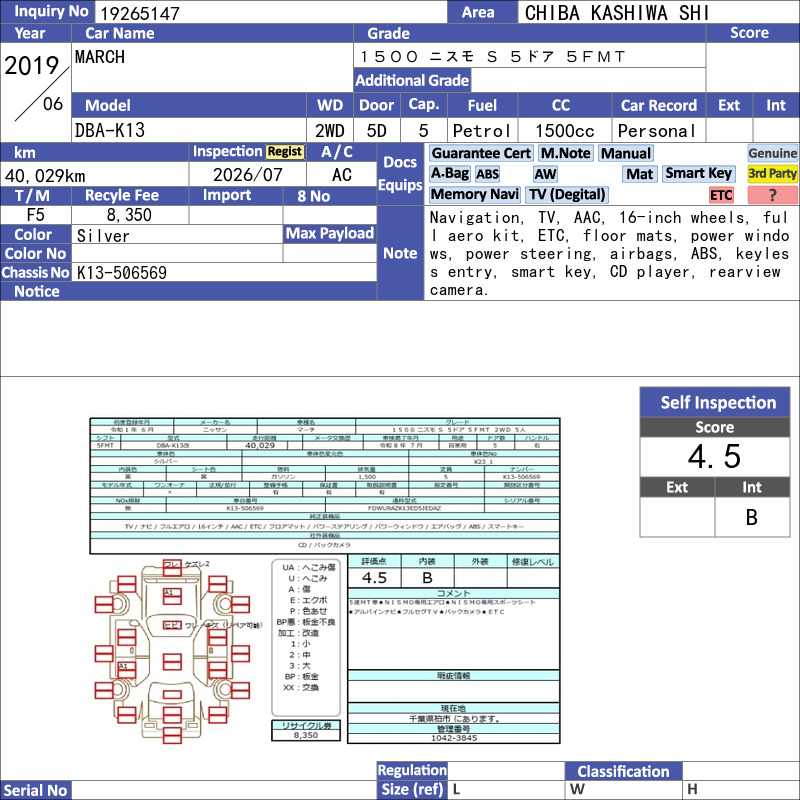The width and height of the screenshot is (800, 800).
Task: Click the Self Inspection header
Action: tap(715, 402)
